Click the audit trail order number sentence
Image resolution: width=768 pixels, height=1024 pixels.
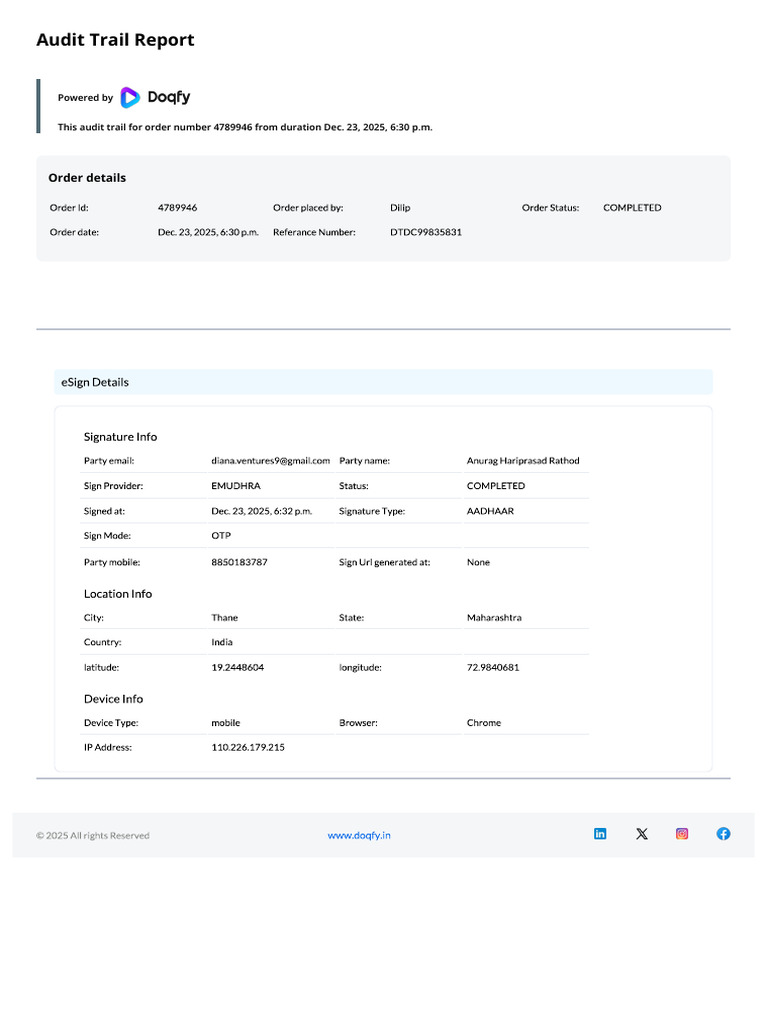pos(245,127)
